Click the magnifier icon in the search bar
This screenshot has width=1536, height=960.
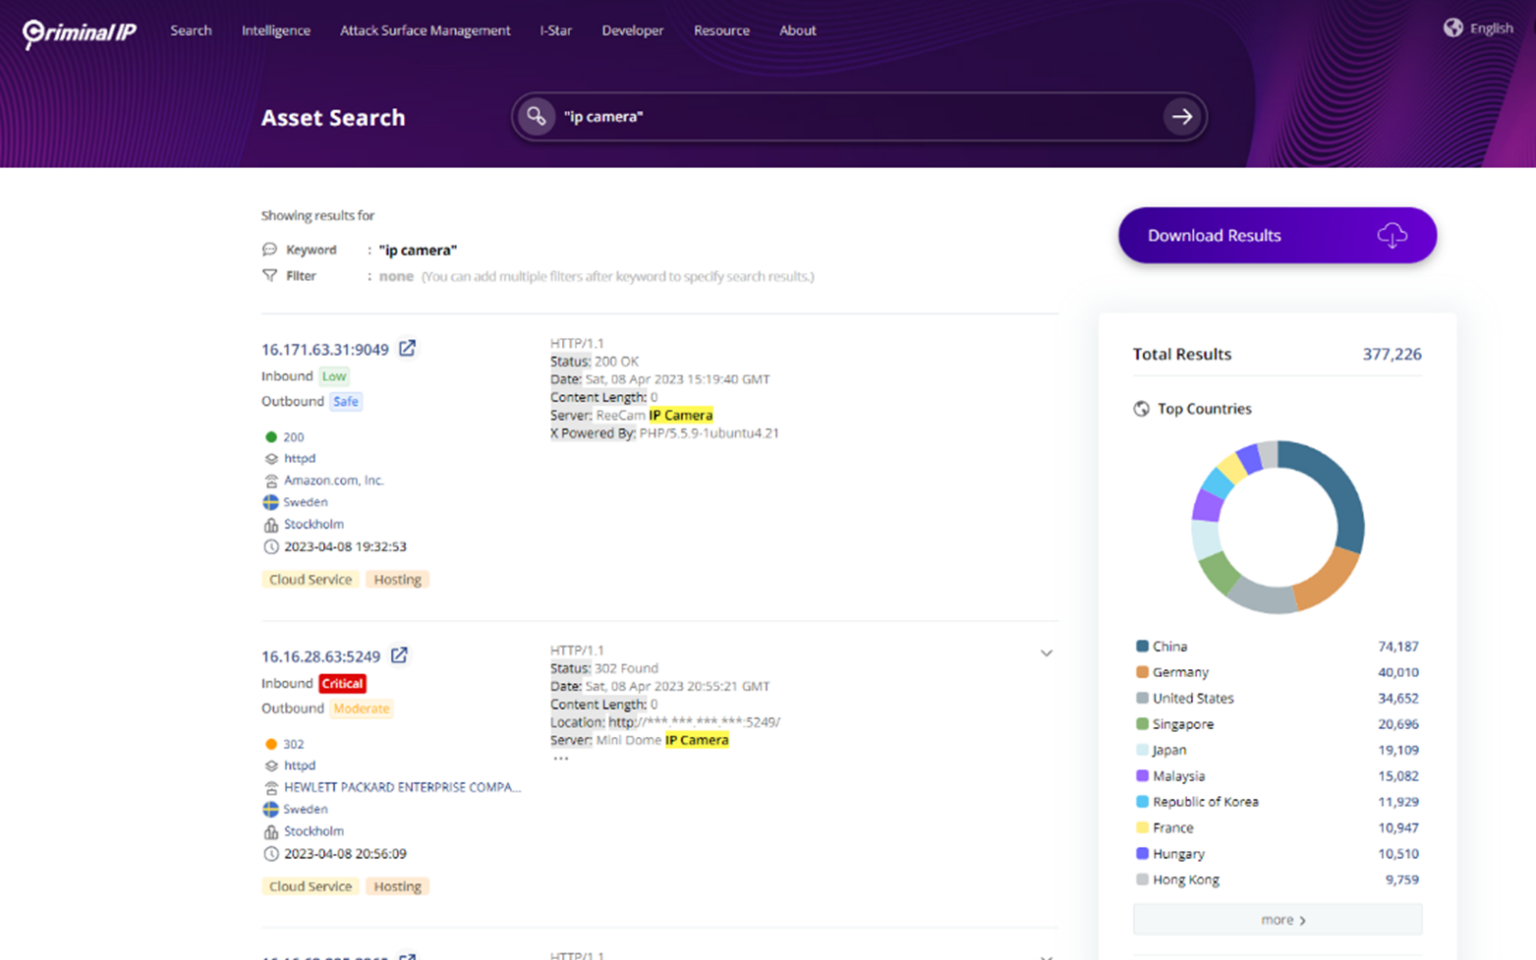point(536,116)
